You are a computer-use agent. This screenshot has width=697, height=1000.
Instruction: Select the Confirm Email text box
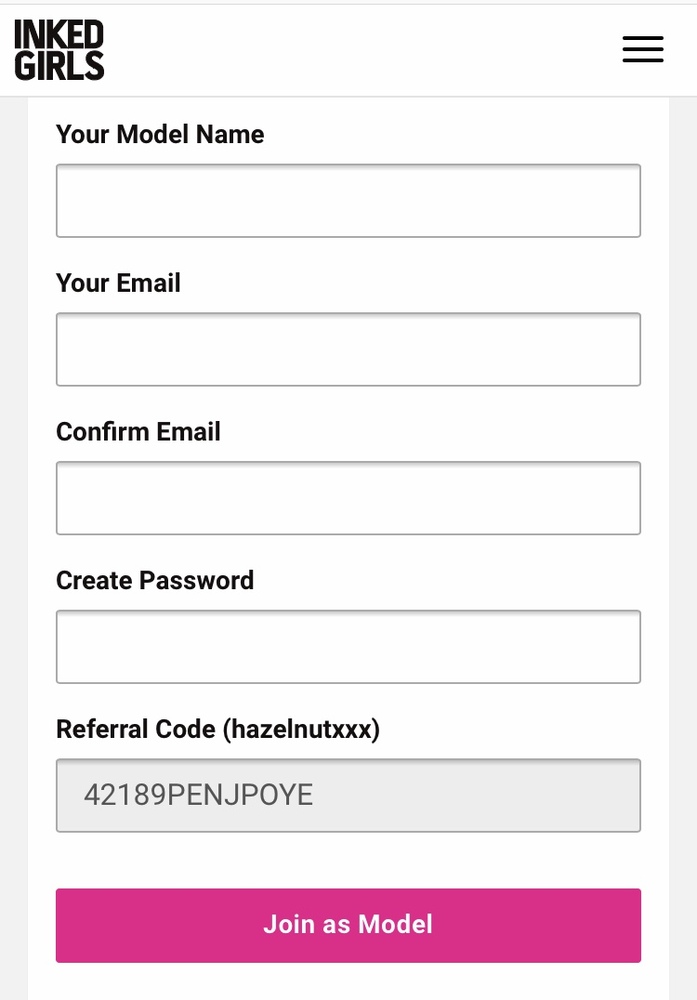tap(348, 498)
